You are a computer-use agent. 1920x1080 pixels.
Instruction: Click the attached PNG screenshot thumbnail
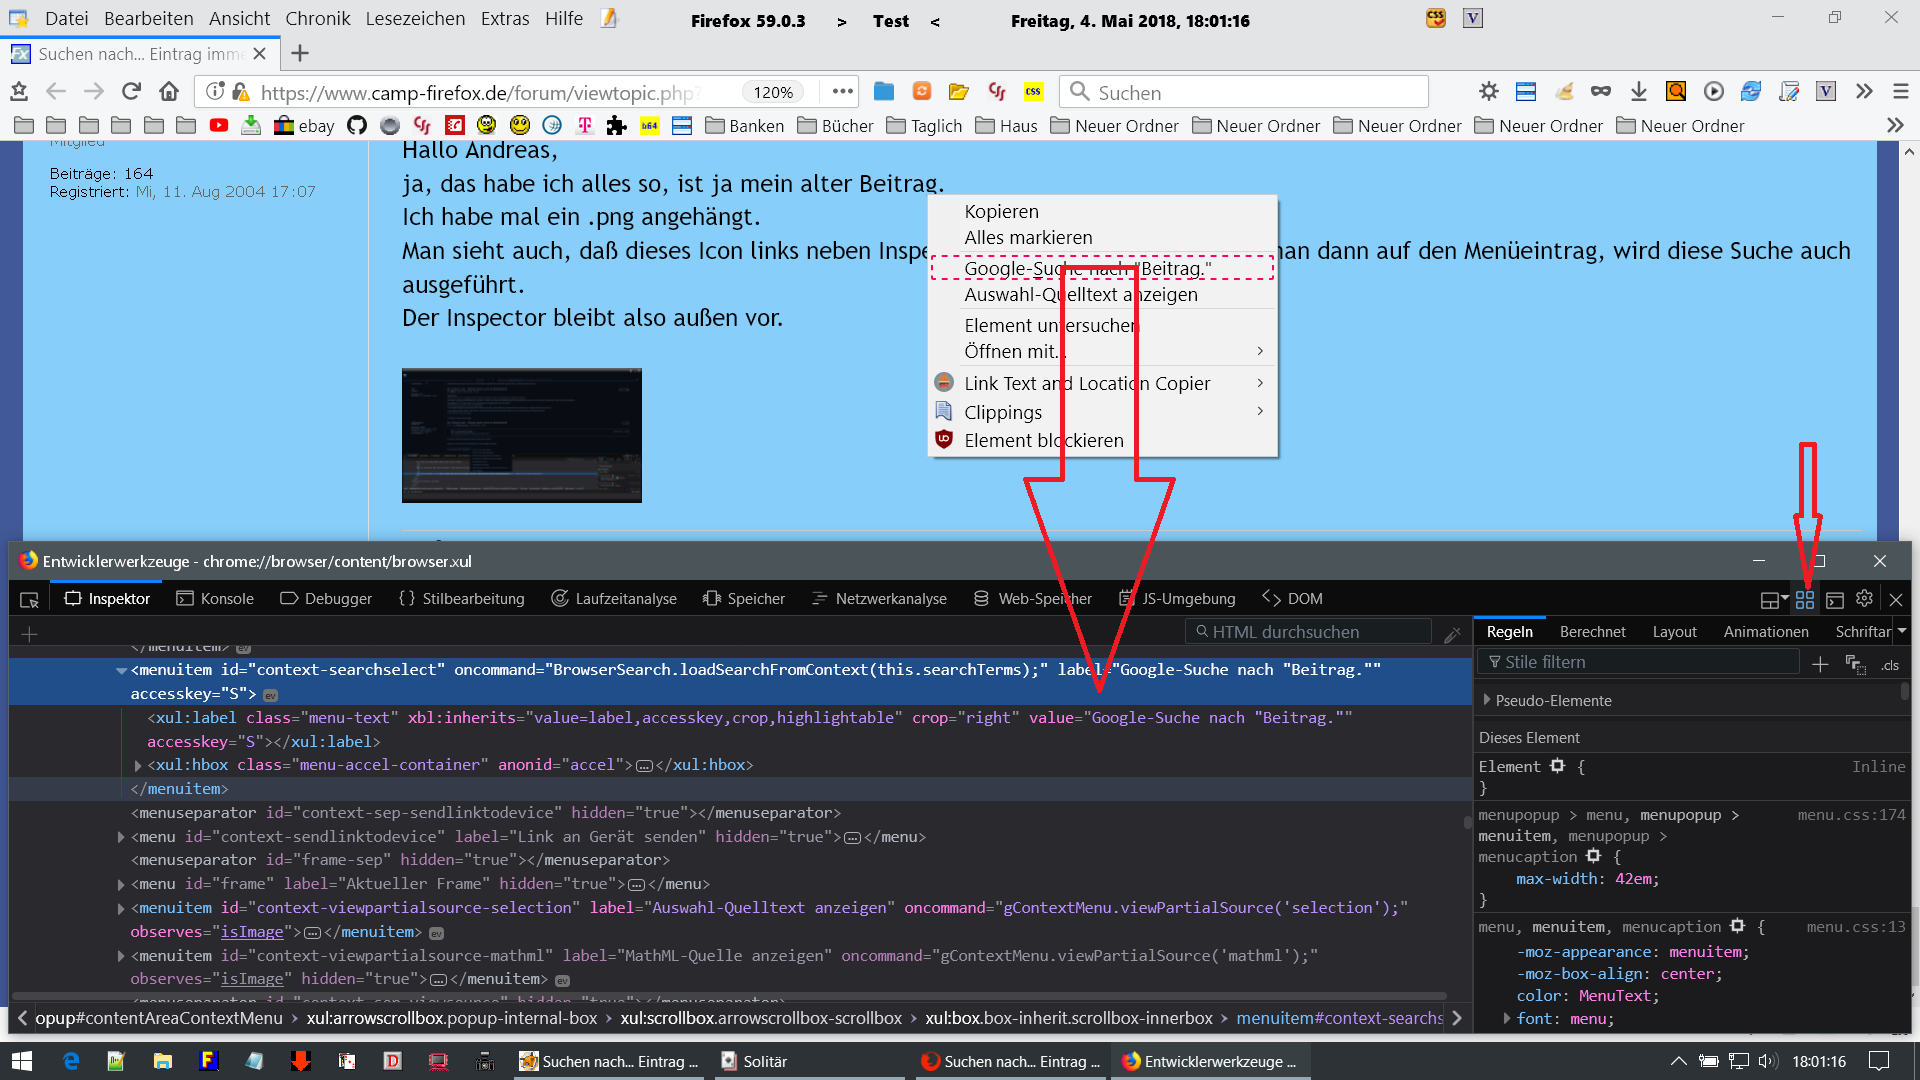(521, 435)
